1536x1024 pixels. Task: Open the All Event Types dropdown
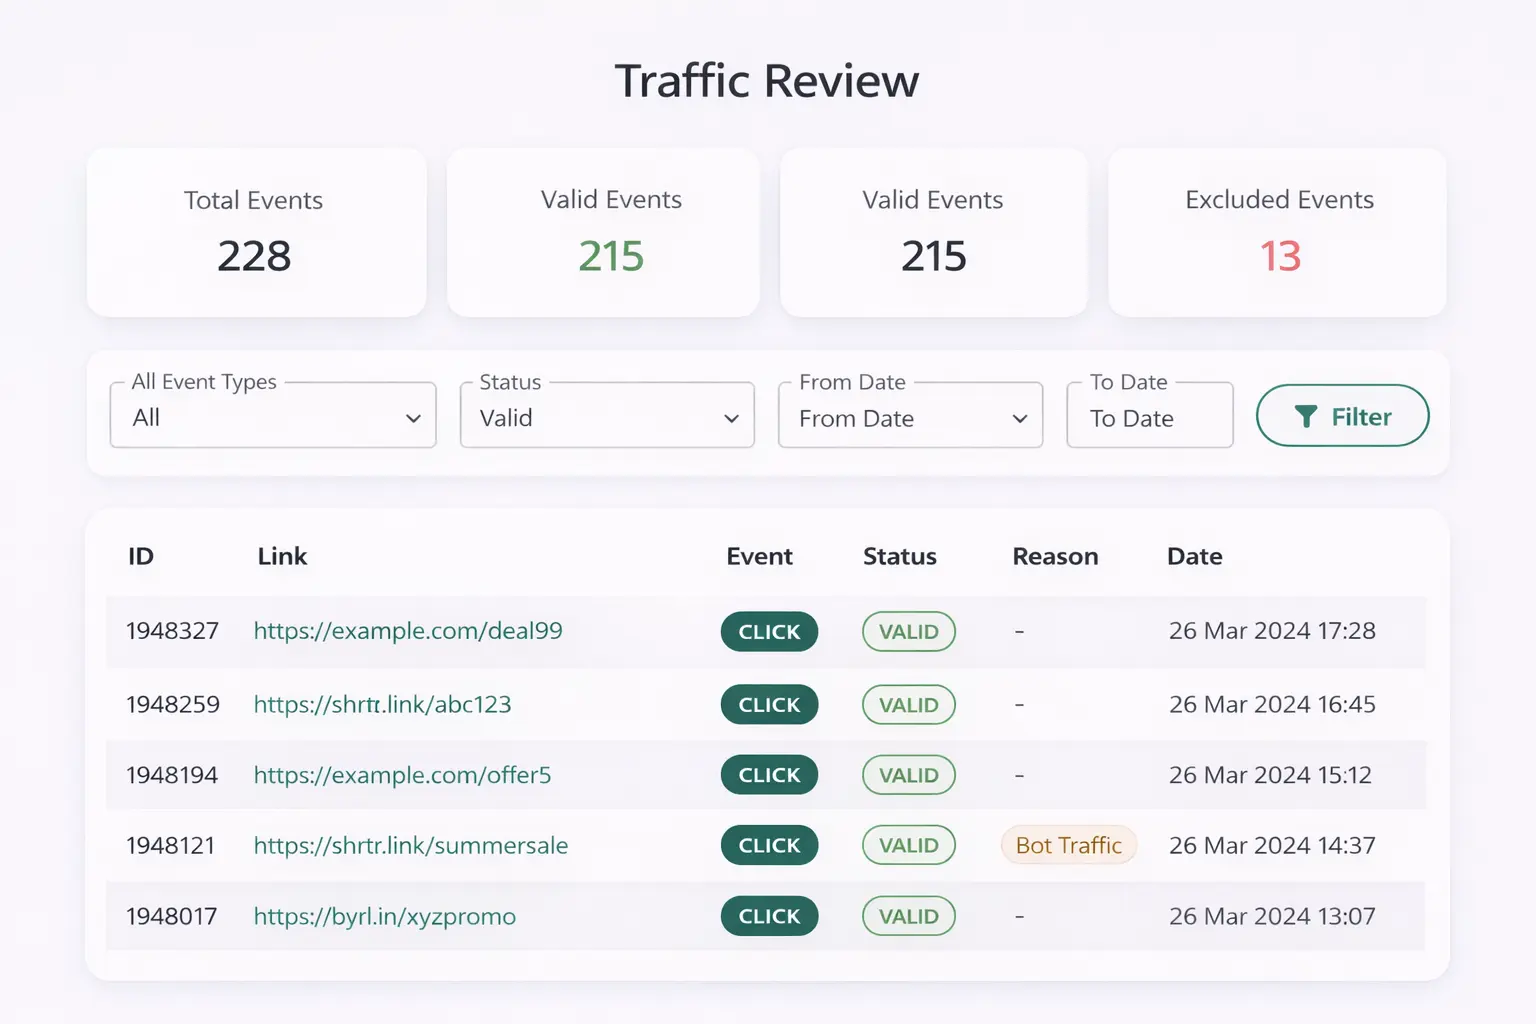272,416
